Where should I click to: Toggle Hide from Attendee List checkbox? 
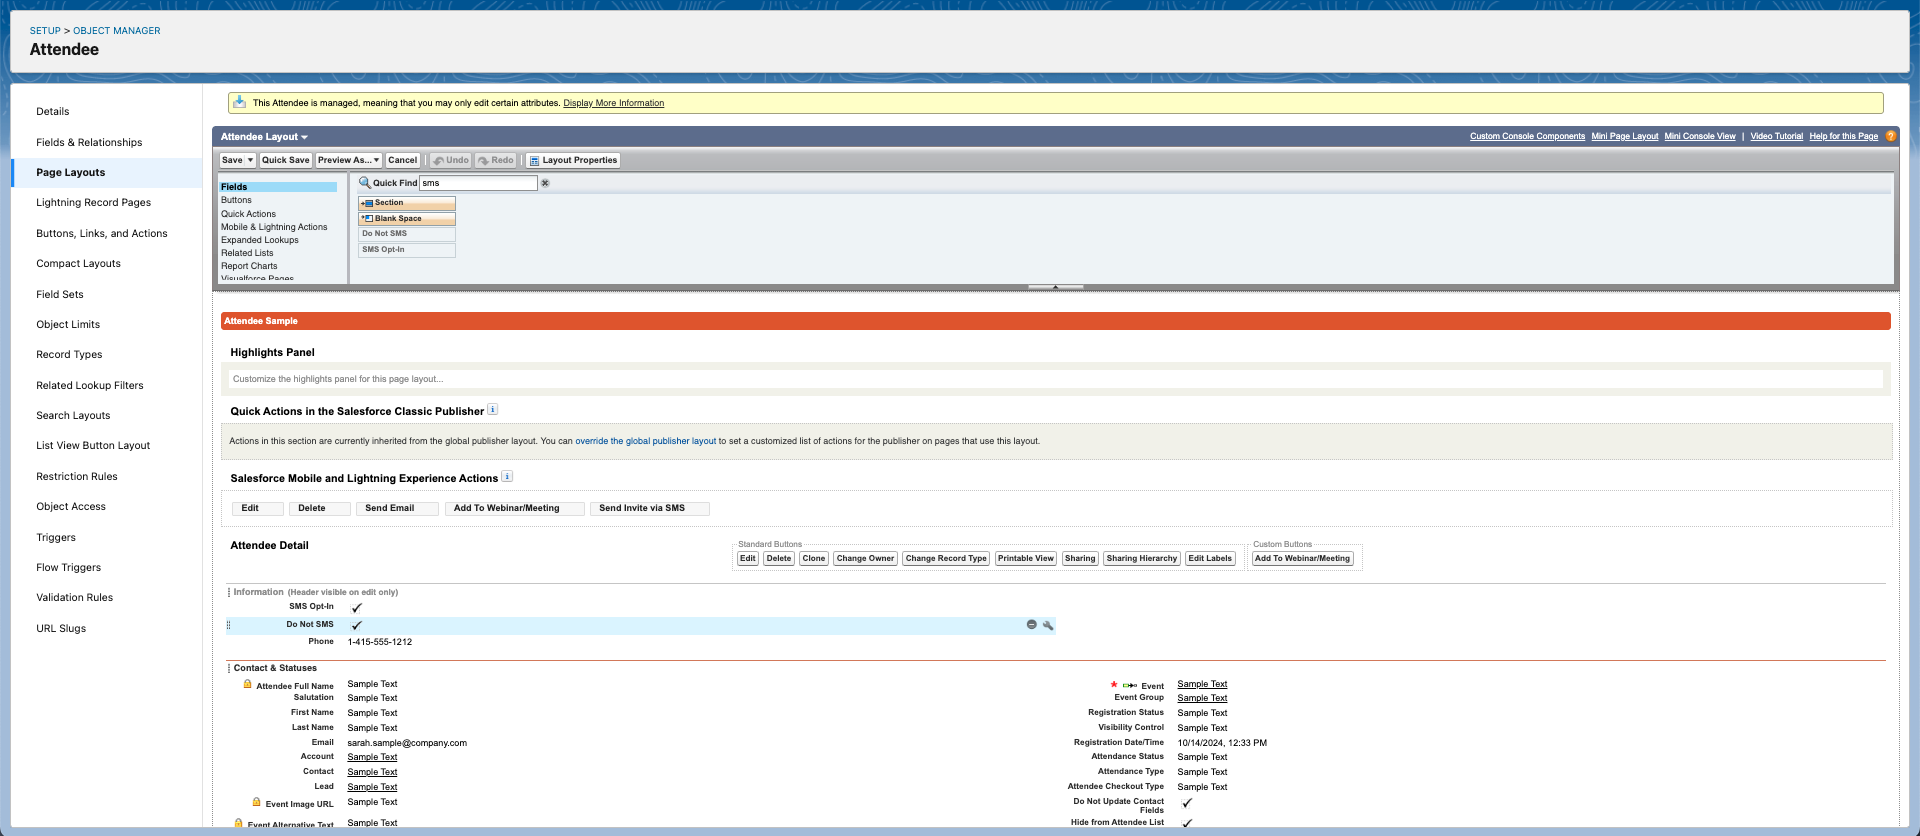coord(1187,823)
